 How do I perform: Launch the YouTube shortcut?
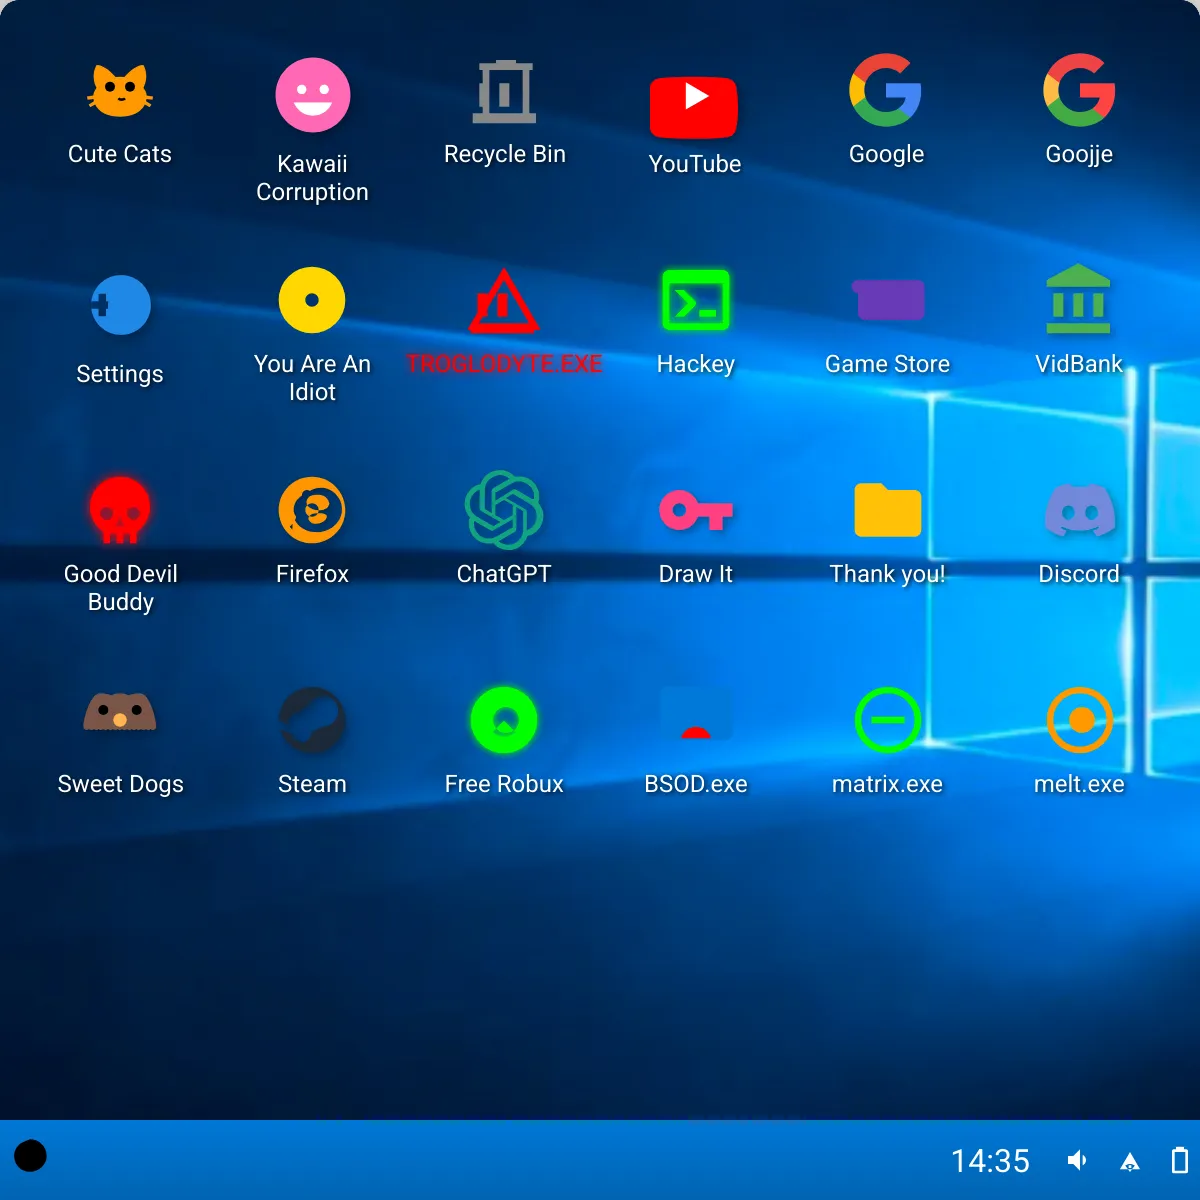point(695,106)
